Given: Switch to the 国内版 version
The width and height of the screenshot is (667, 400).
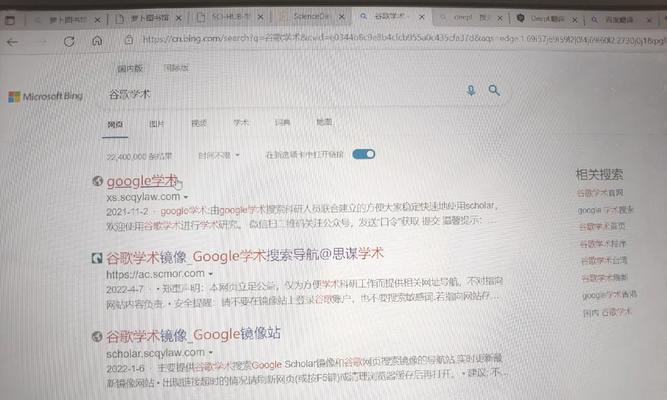Looking at the screenshot, I should point(130,68).
